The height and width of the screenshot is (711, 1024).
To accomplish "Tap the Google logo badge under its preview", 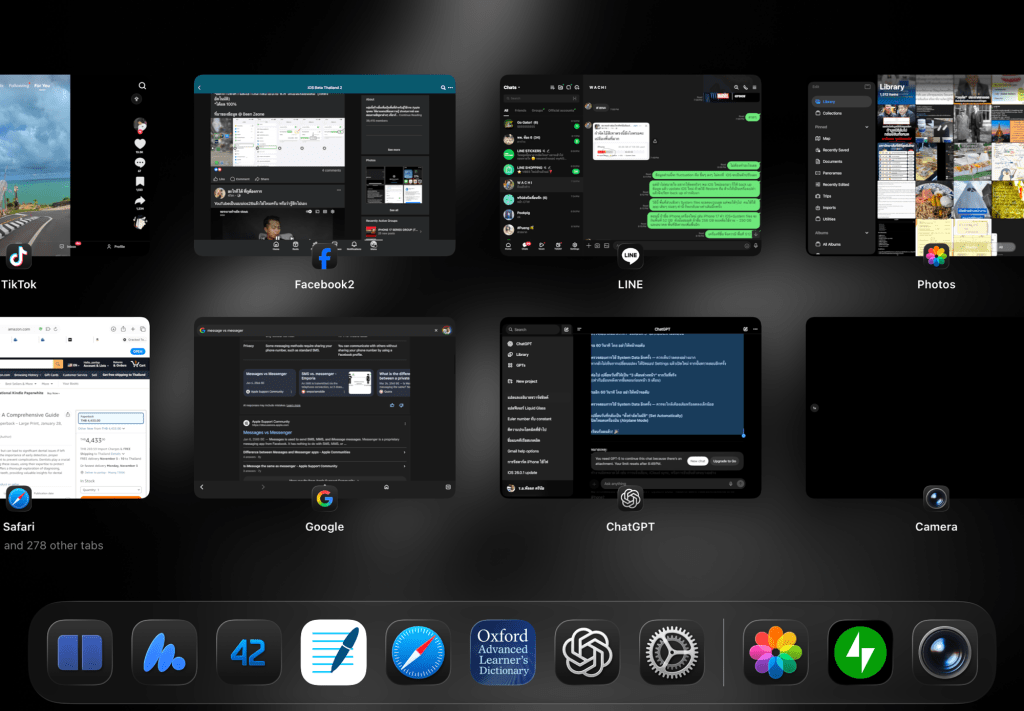I will click(x=324, y=498).
